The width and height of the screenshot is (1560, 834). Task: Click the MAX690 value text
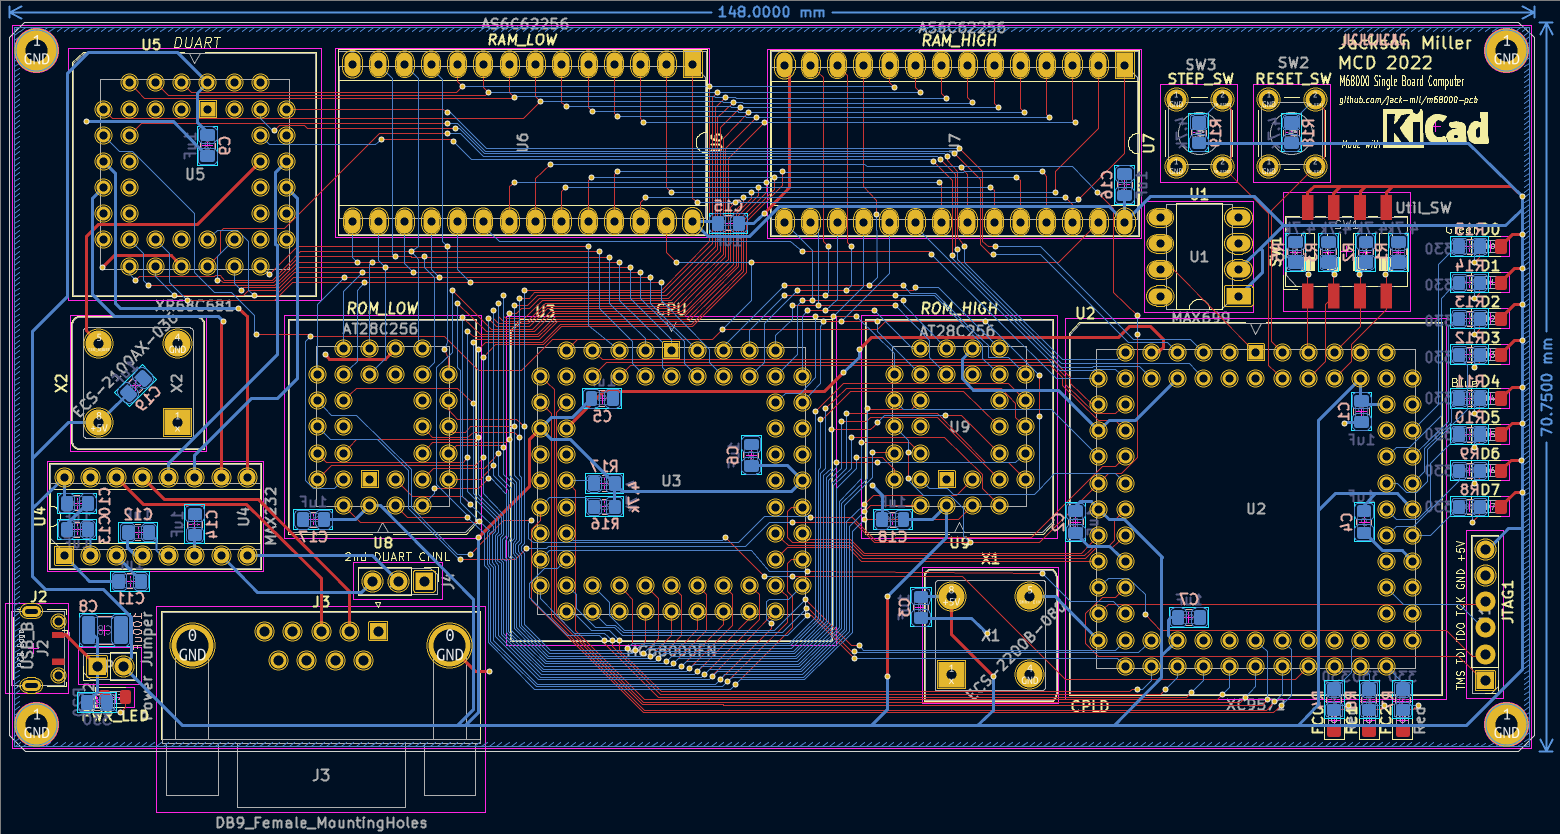[1200, 317]
